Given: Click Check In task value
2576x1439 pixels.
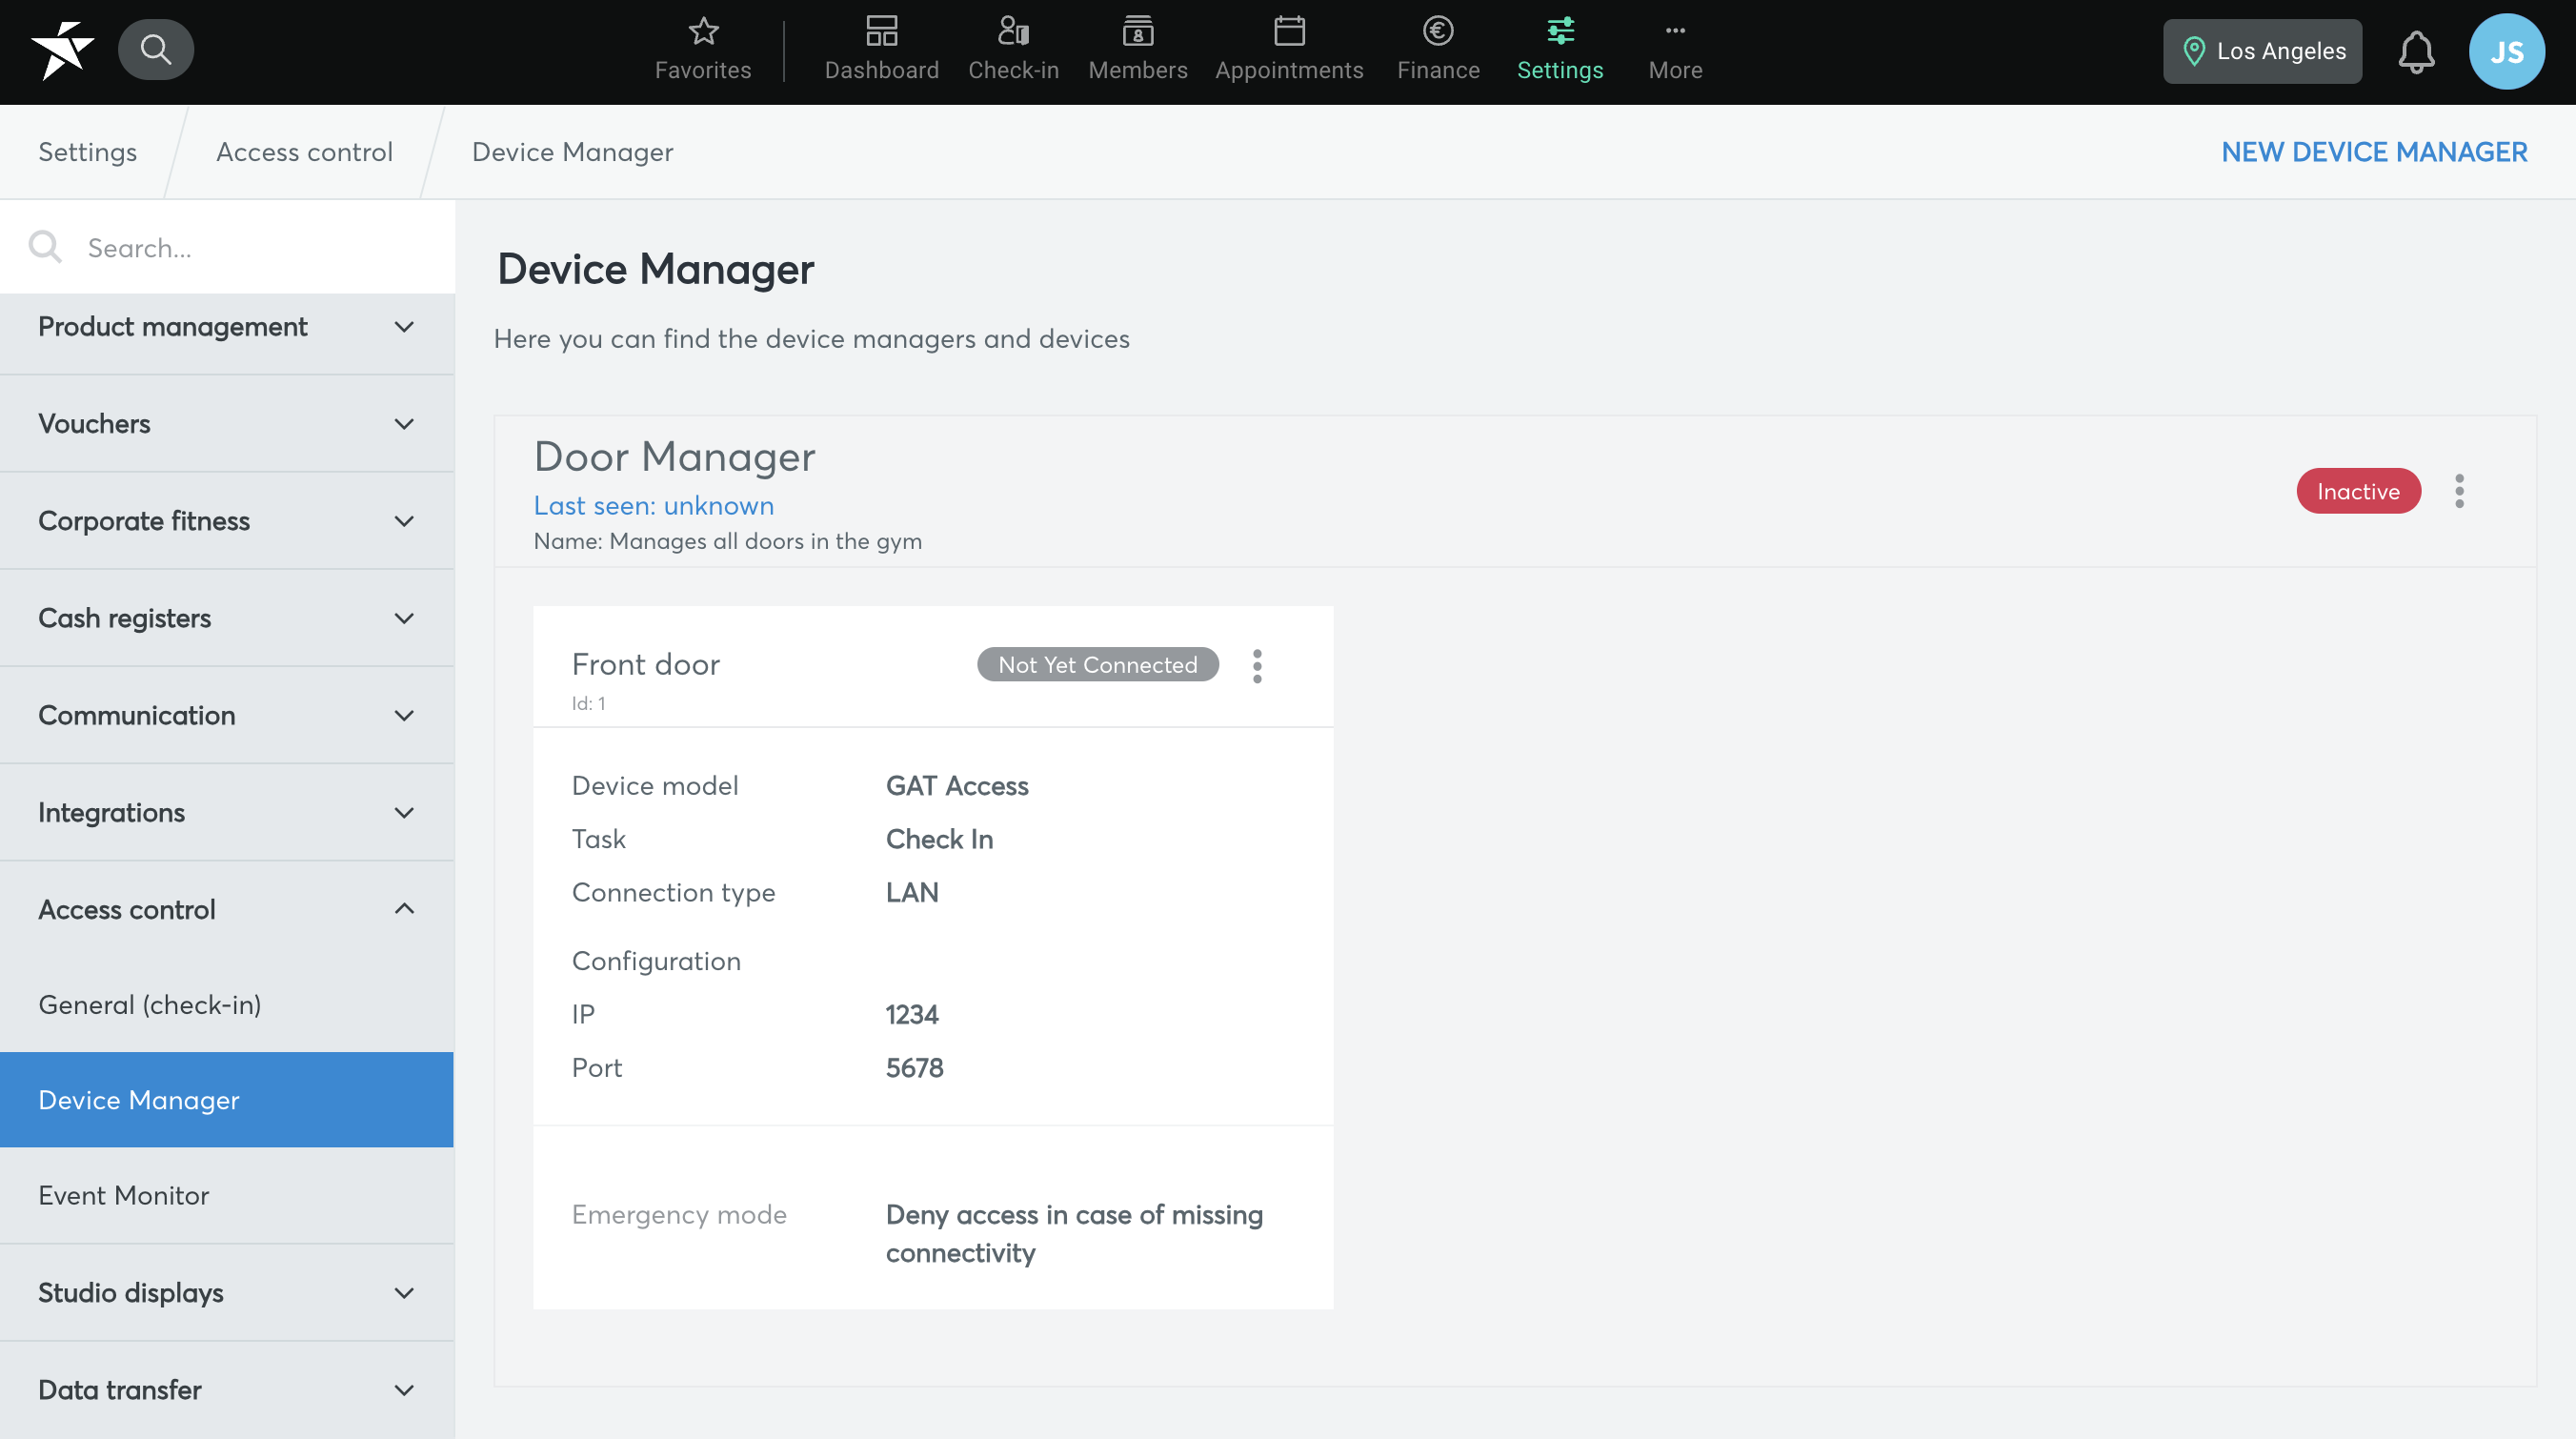Looking at the screenshot, I should [x=939, y=839].
